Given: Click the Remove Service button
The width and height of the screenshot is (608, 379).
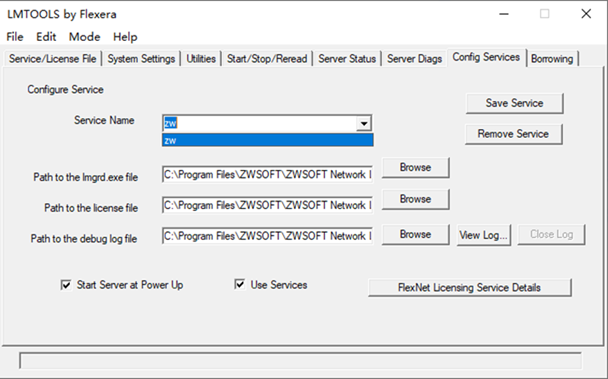Looking at the screenshot, I should pos(513,134).
